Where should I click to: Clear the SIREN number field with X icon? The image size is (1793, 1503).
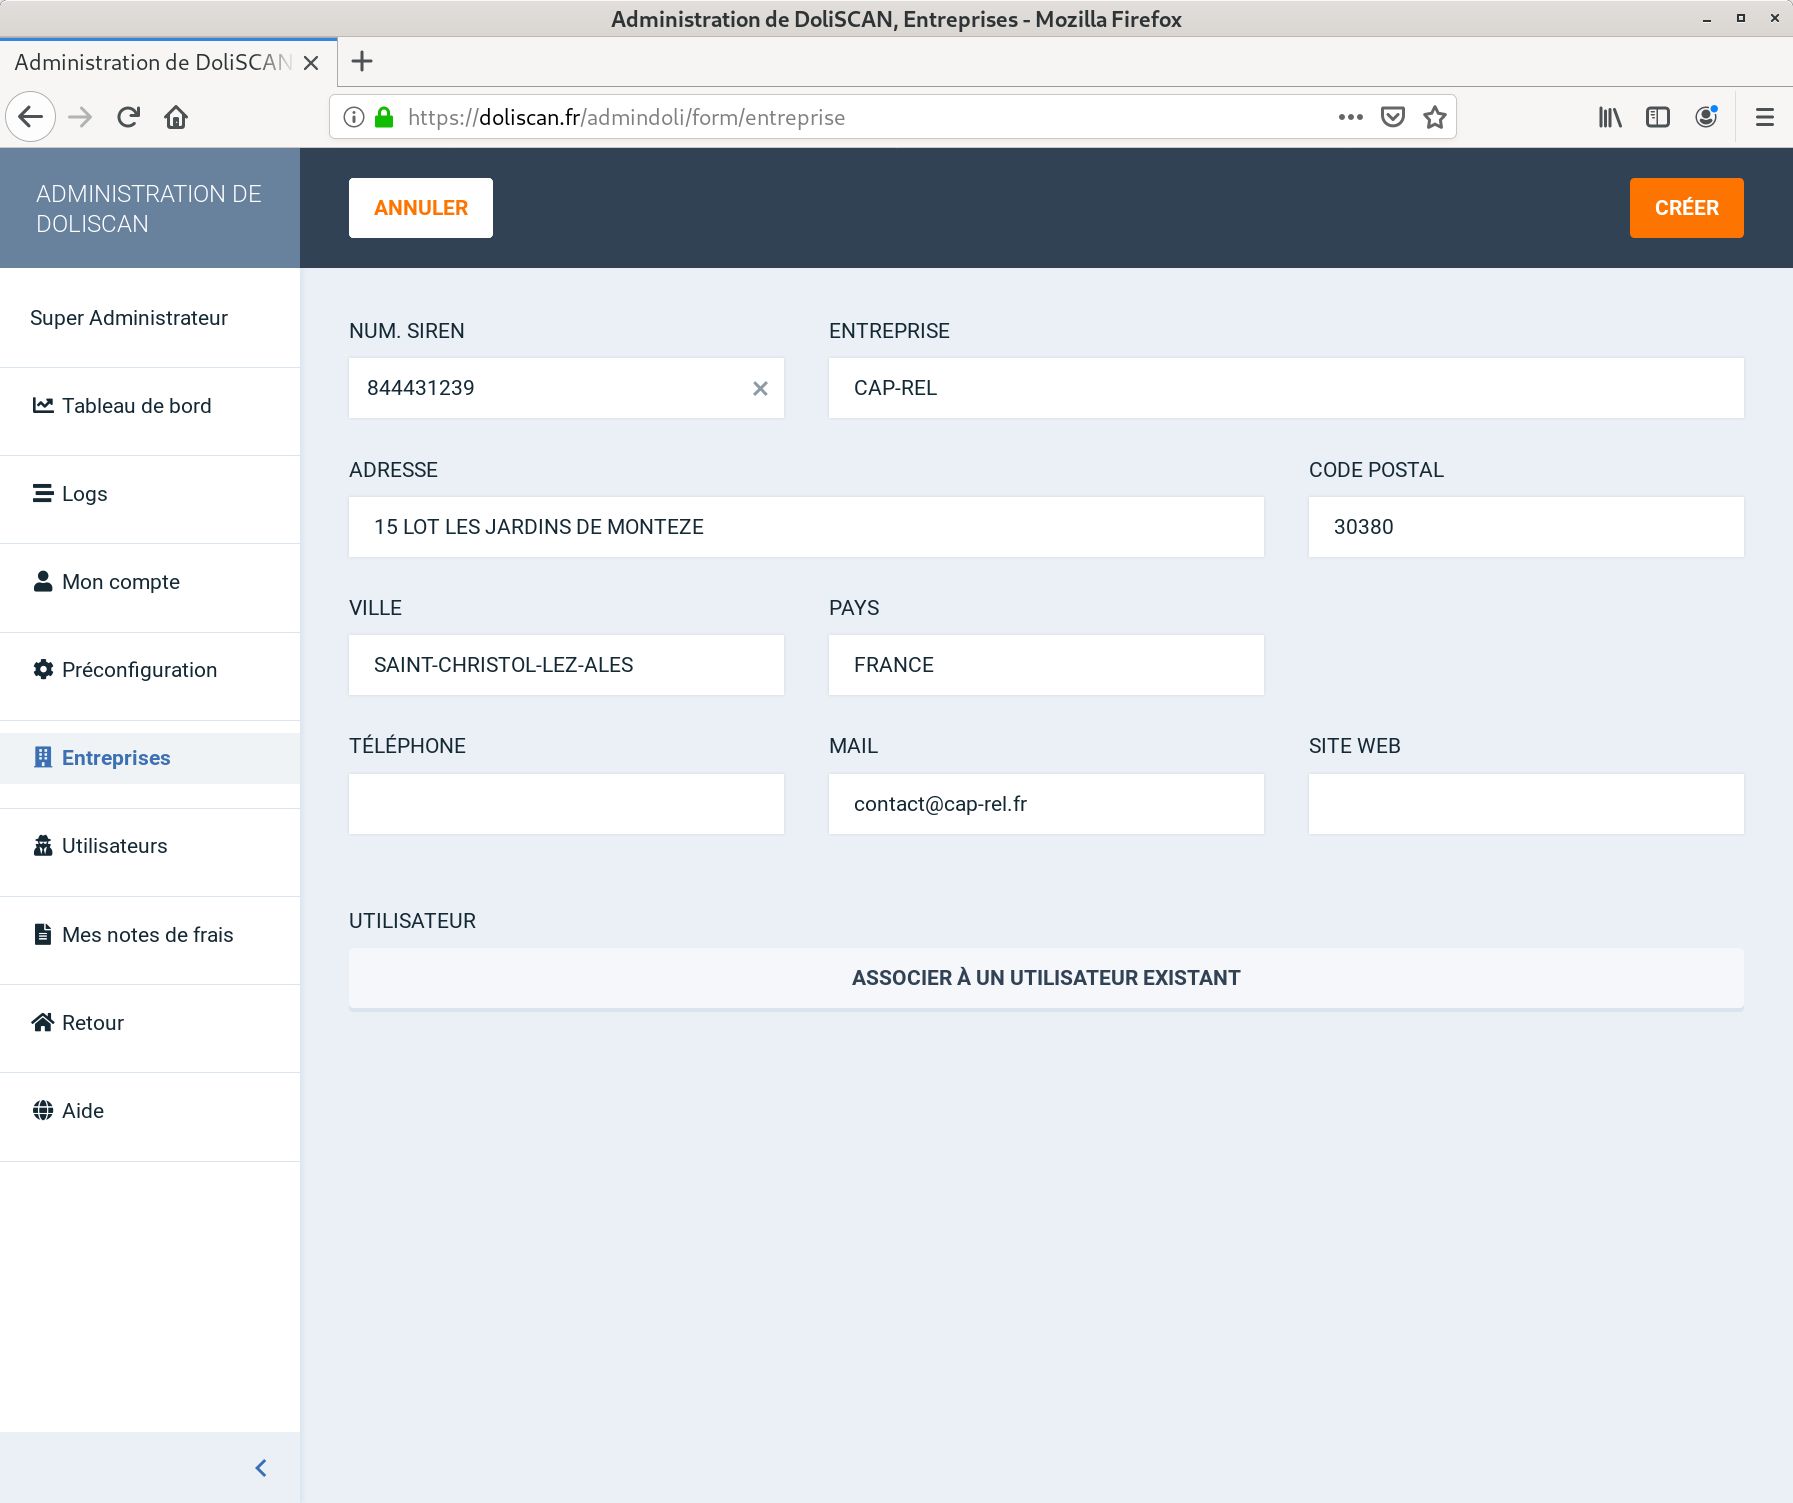click(760, 388)
